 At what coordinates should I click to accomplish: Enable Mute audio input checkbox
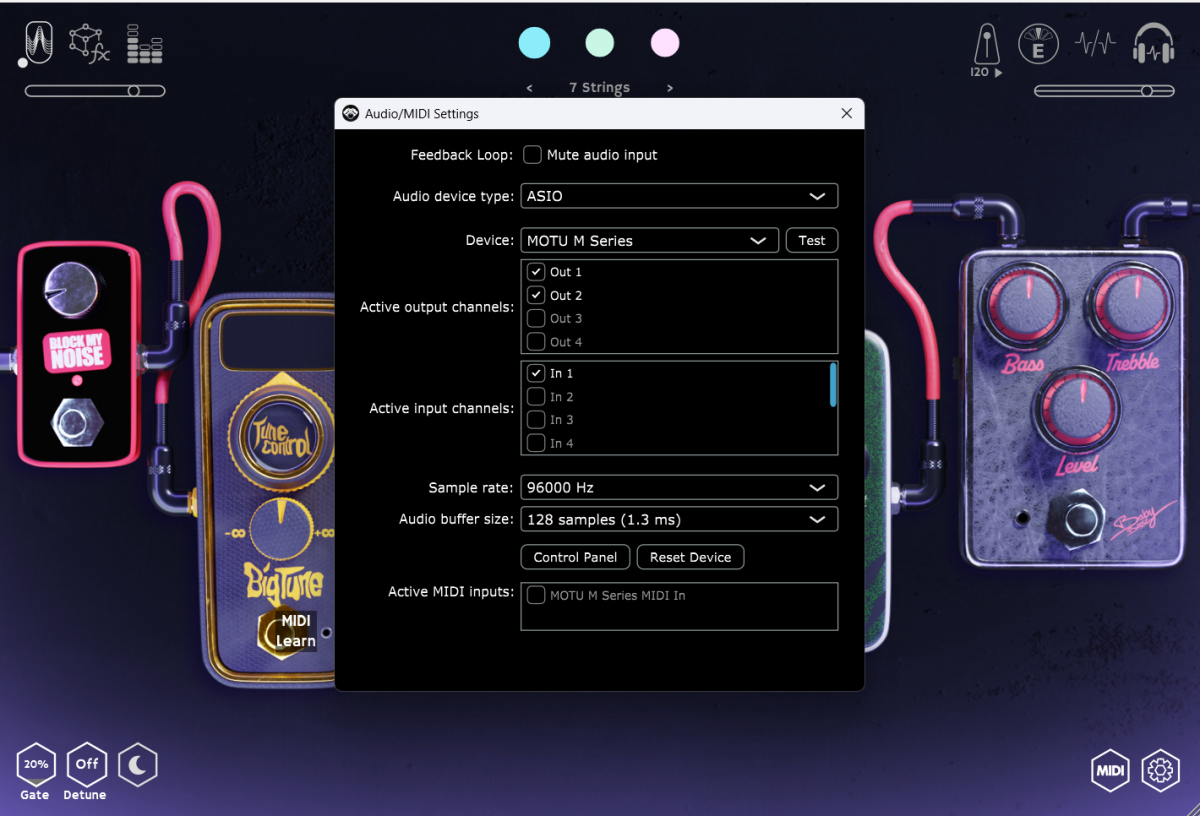click(x=533, y=155)
